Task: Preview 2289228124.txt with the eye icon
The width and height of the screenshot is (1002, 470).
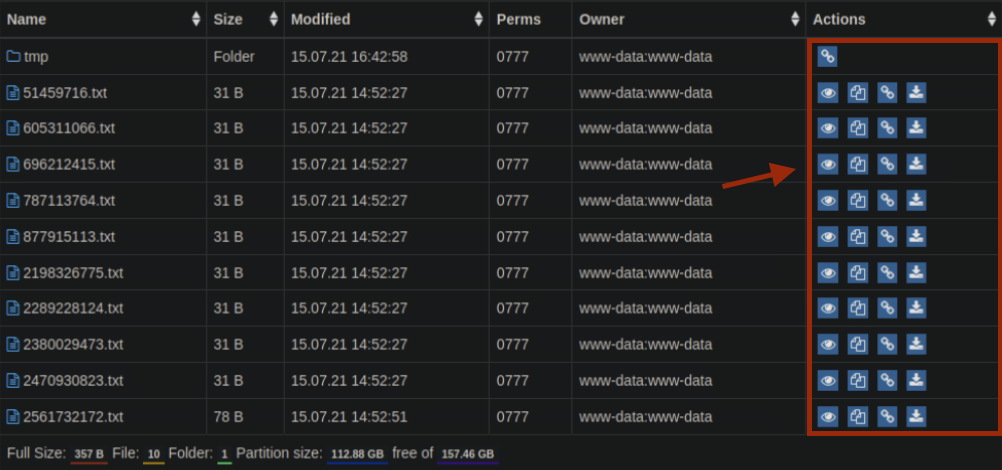Action: [x=828, y=308]
